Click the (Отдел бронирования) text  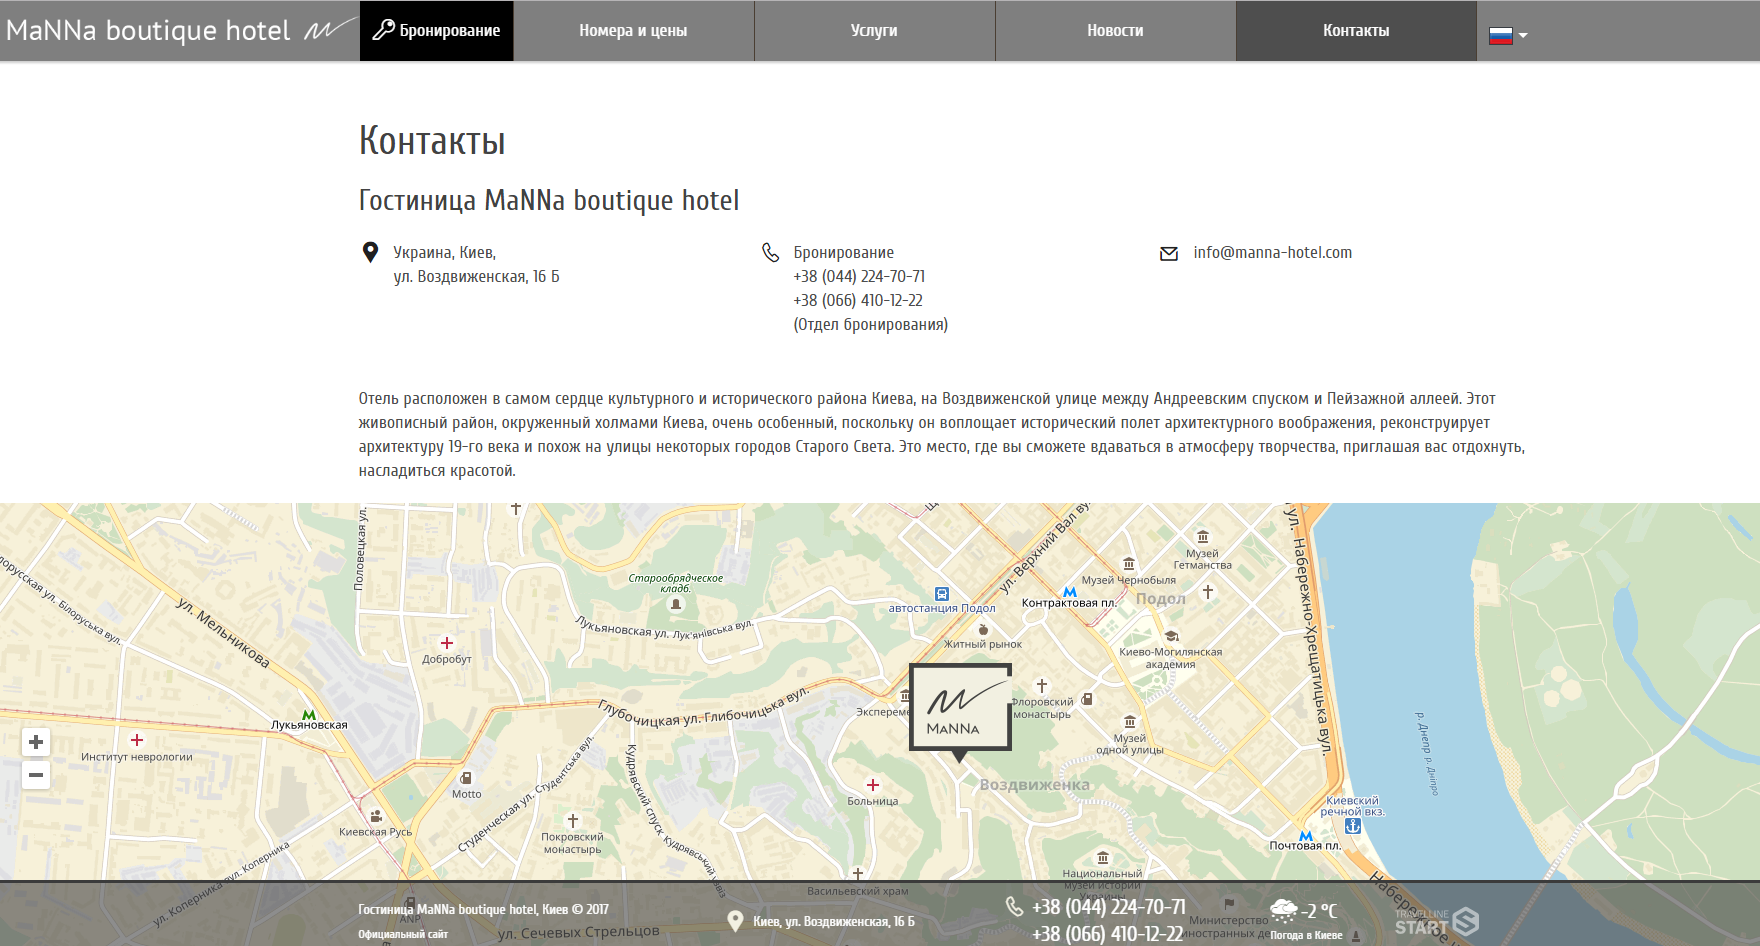[x=871, y=324]
